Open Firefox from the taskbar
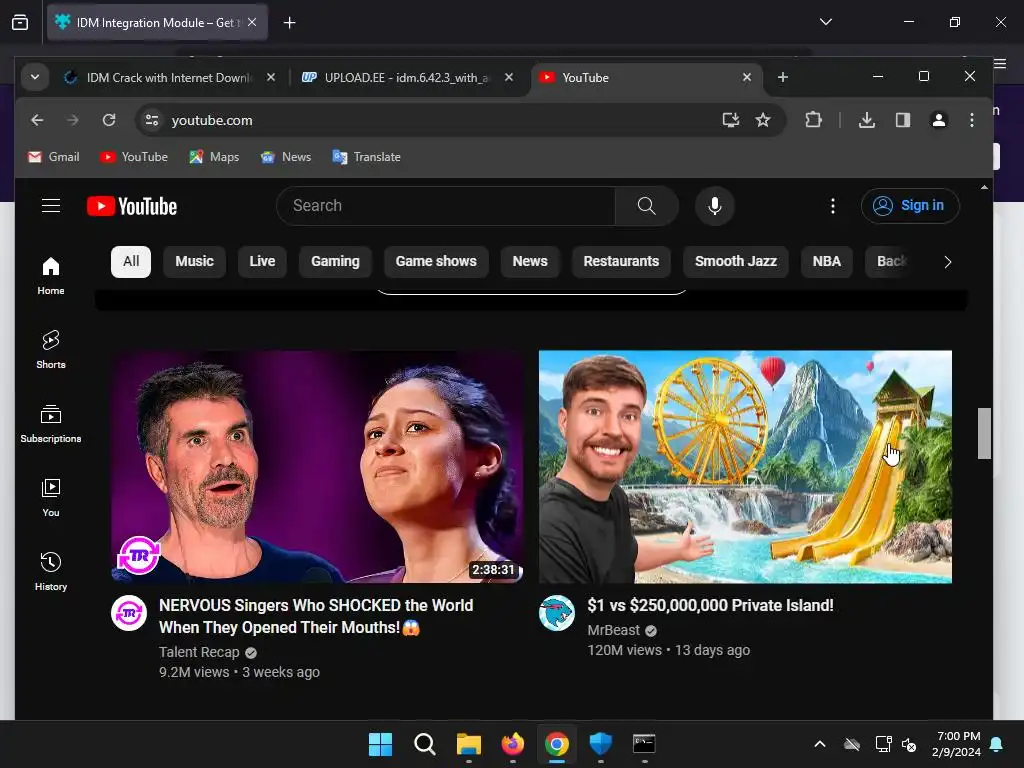The image size is (1024, 768). [x=513, y=744]
